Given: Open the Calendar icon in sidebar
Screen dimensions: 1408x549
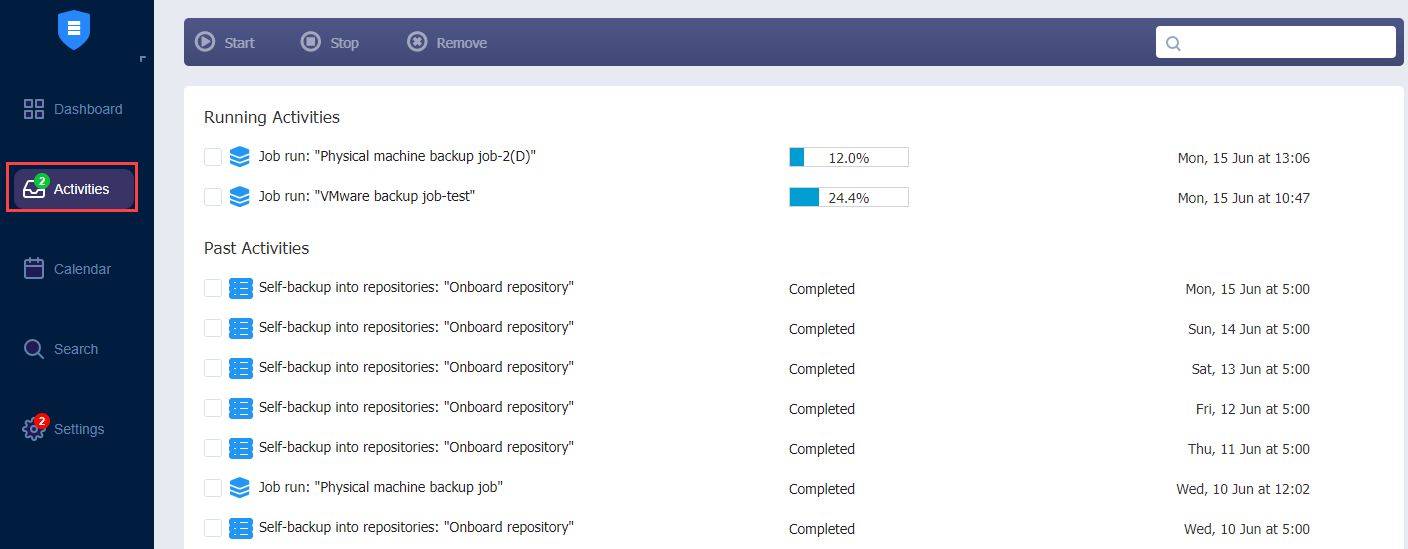Looking at the screenshot, I should point(34,269).
